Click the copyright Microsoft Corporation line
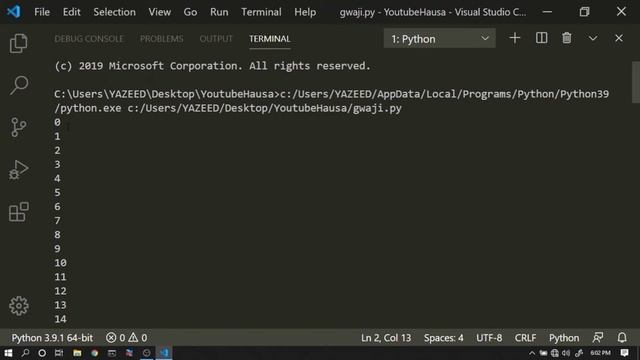The height and width of the screenshot is (360, 640). pos(212,66)
